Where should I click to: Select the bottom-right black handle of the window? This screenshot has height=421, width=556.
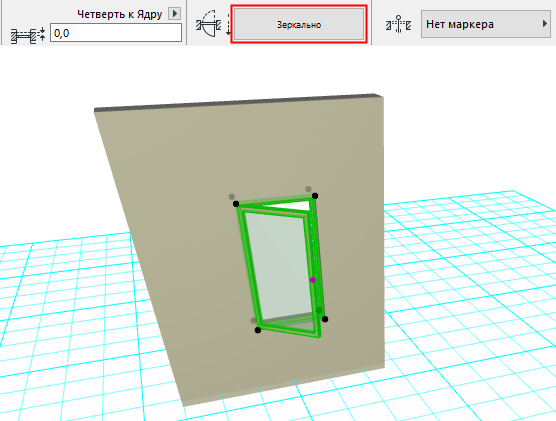coord(325,319)
